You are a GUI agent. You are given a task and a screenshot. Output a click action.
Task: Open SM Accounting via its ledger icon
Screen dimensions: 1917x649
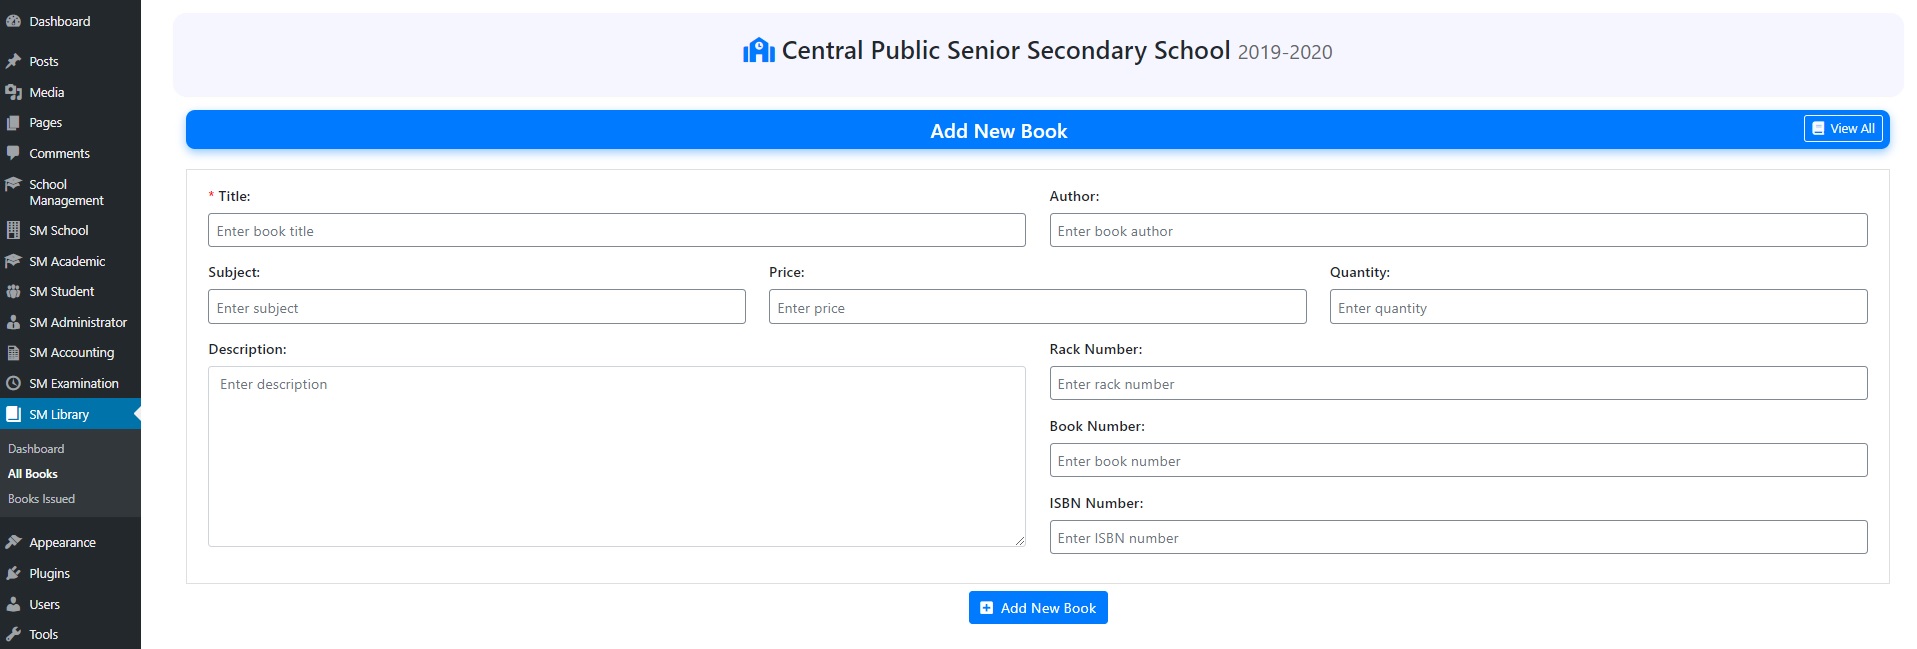click(x=14, y=352)
